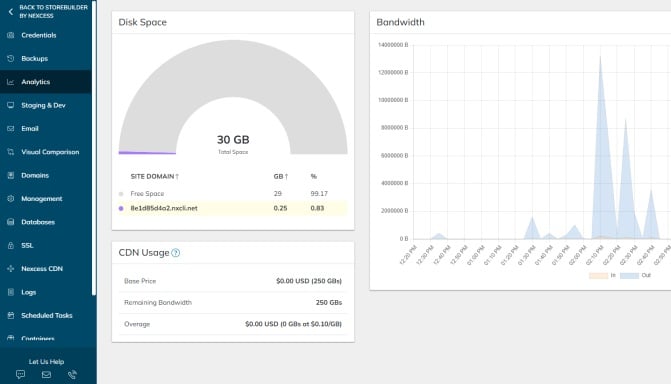Click the 0.83 percent cell
This screenshot has width=671, height=384.
(317, 208)
